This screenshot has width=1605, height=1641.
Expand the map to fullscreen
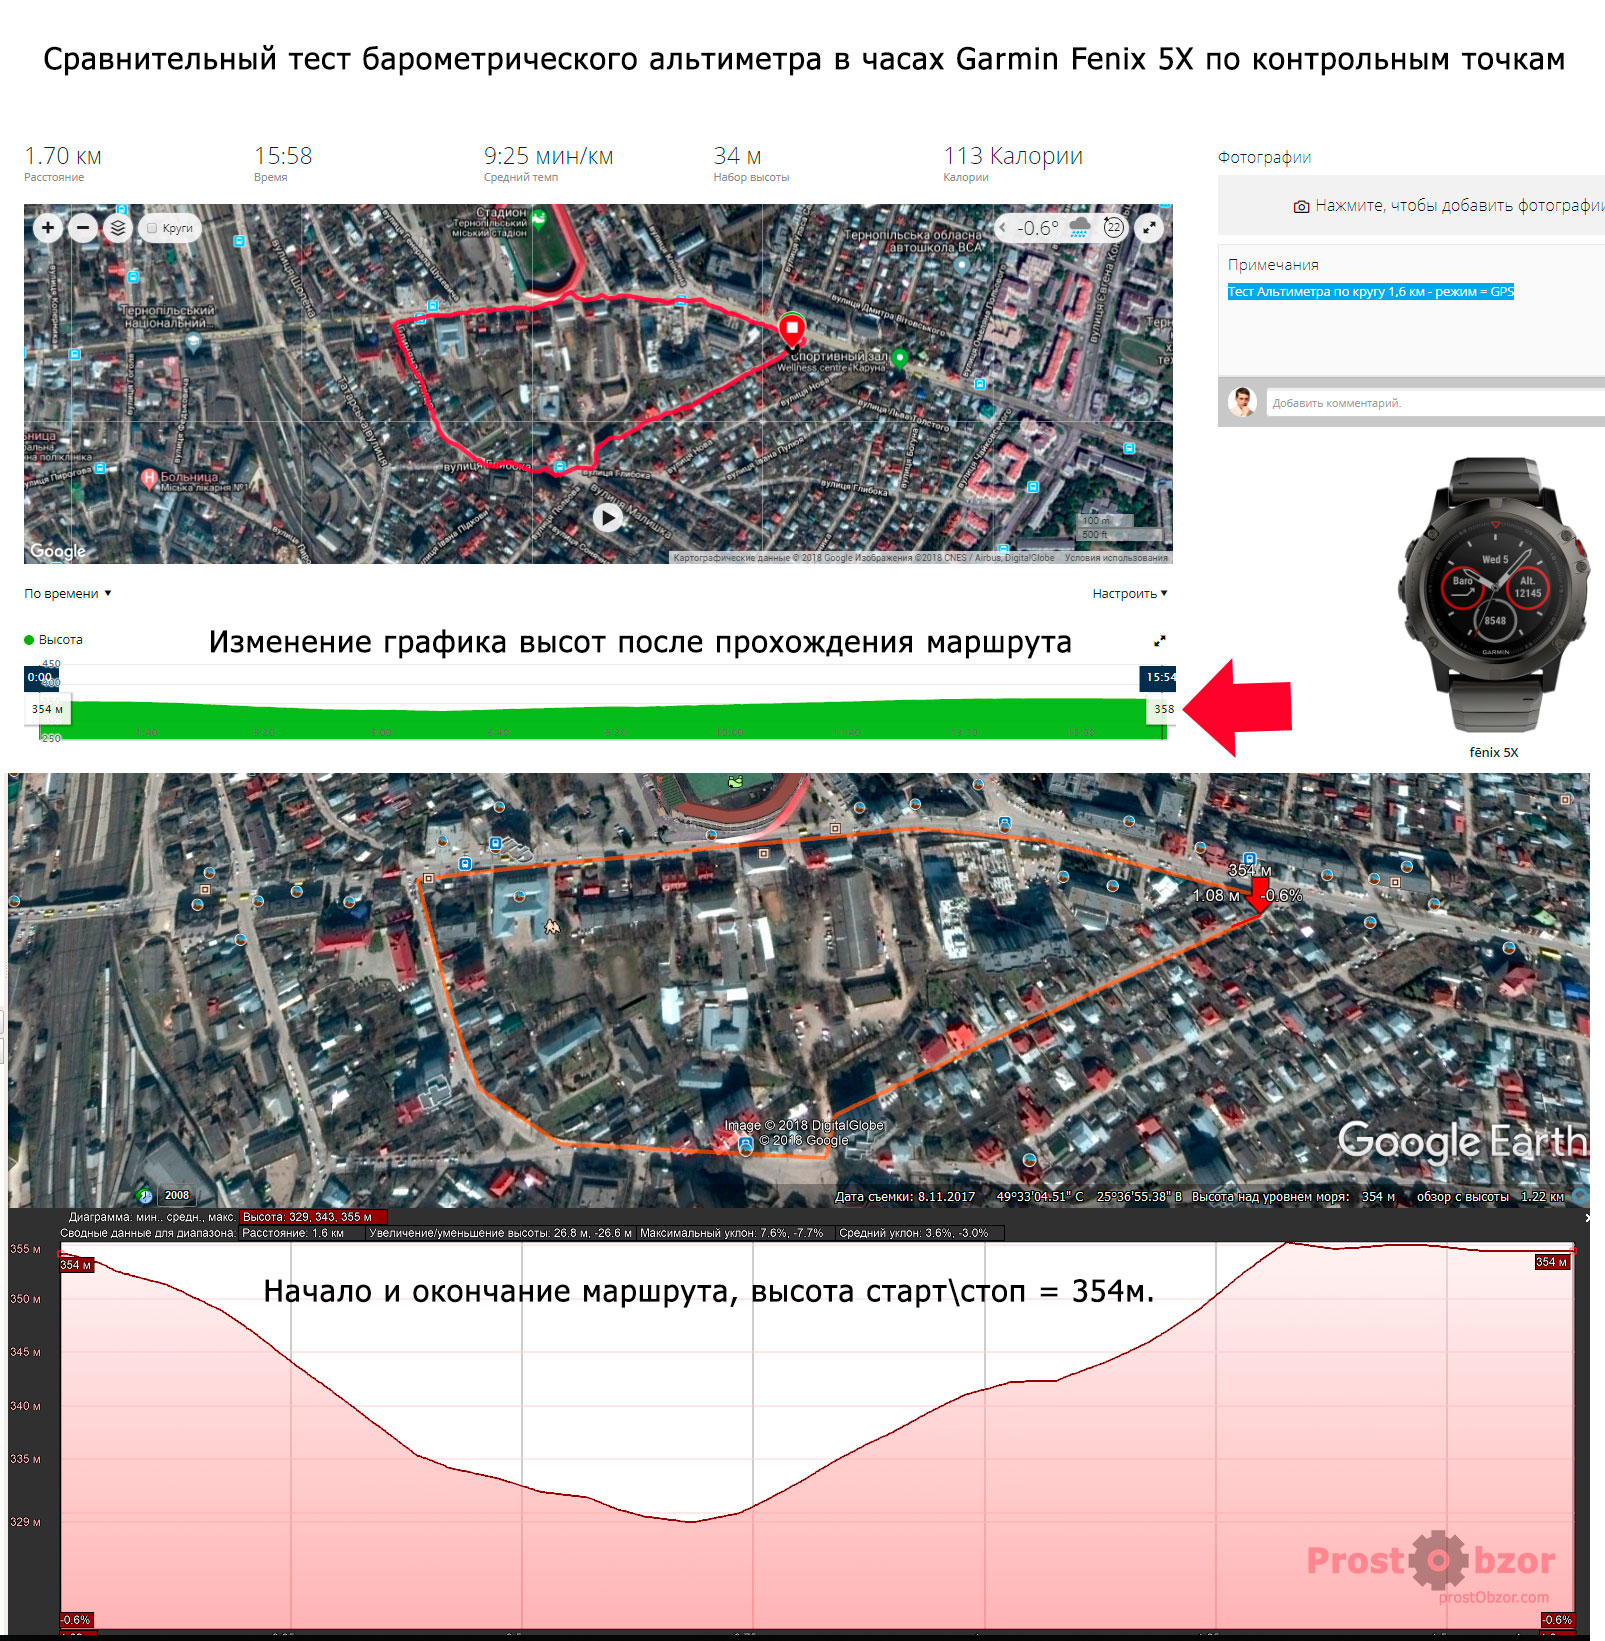[x=1150, y=228]
